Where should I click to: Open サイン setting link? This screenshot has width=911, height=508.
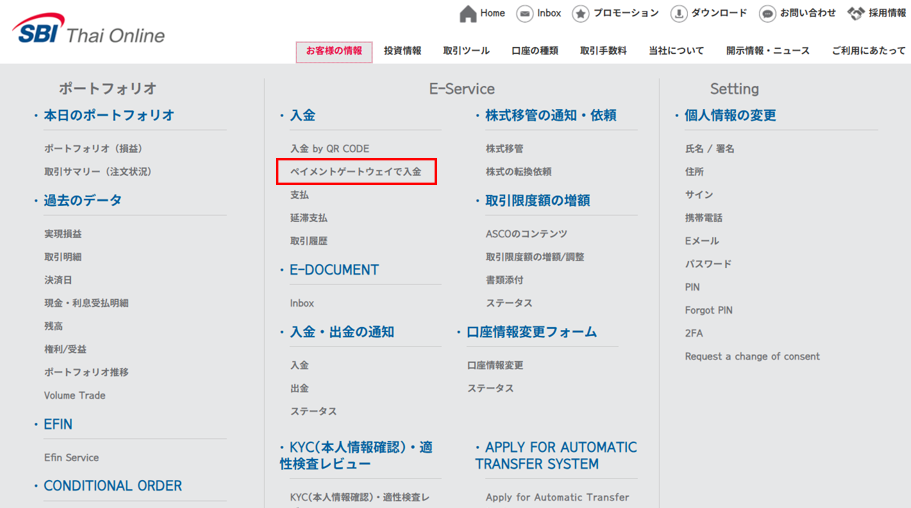pos(699,195)
